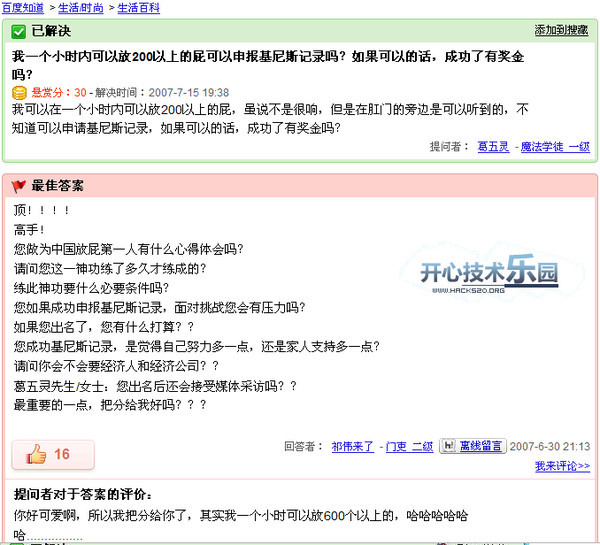Click the red best-answer flag icon
Screen dimensions: 600x545
coord(19,186)
